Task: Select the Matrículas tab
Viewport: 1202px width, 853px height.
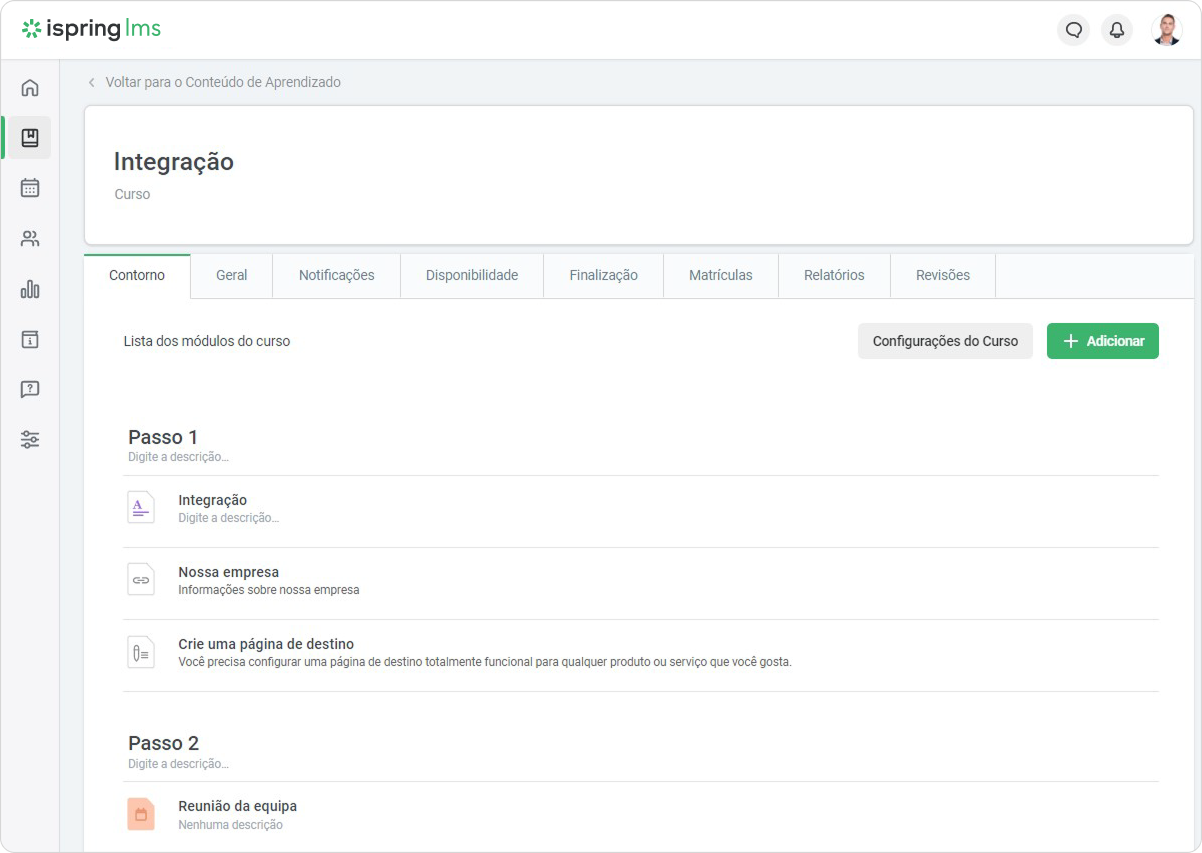Action: point(720,275)
